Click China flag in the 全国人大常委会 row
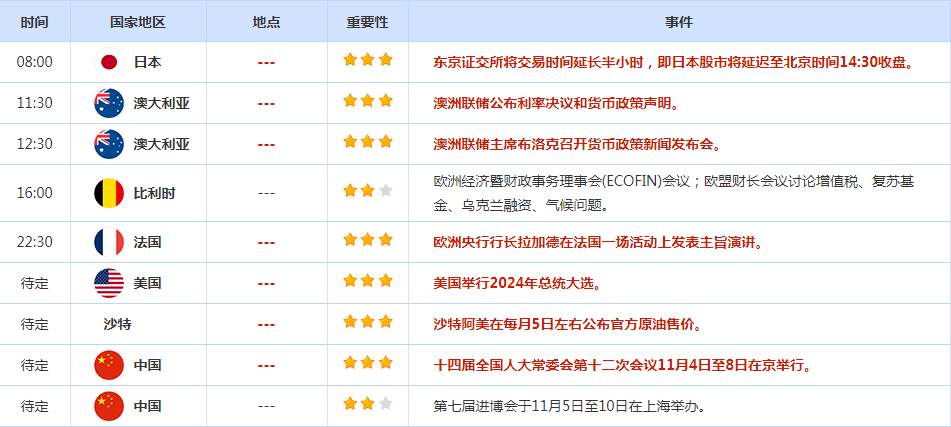Screen dimensions: 951x427 [x=109, y=365]
